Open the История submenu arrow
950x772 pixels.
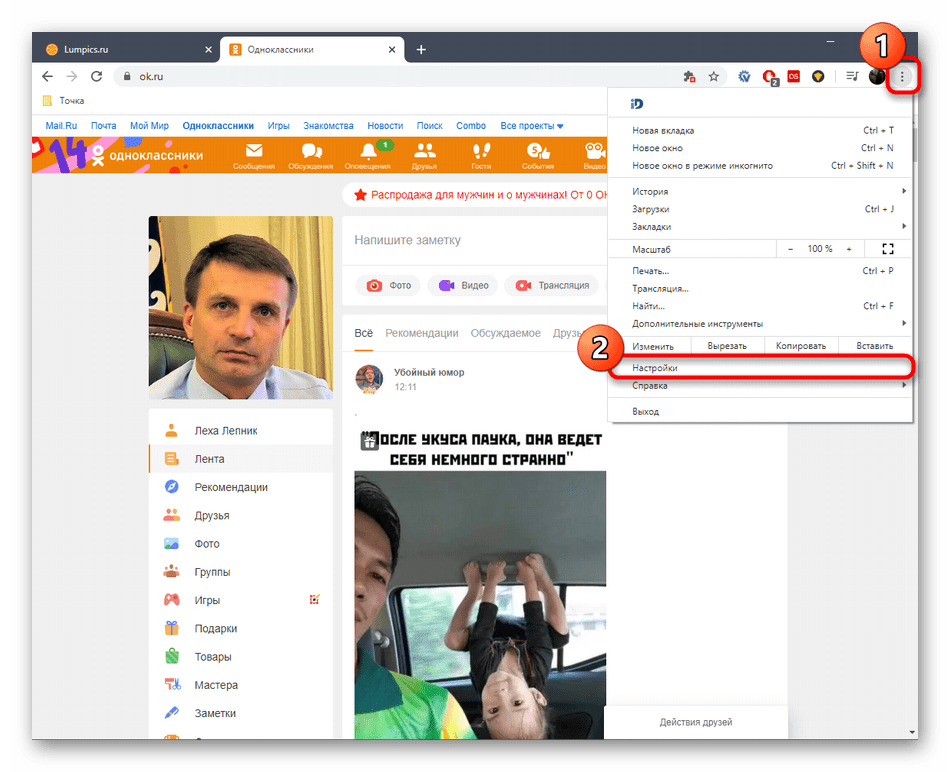click(905, 190)
